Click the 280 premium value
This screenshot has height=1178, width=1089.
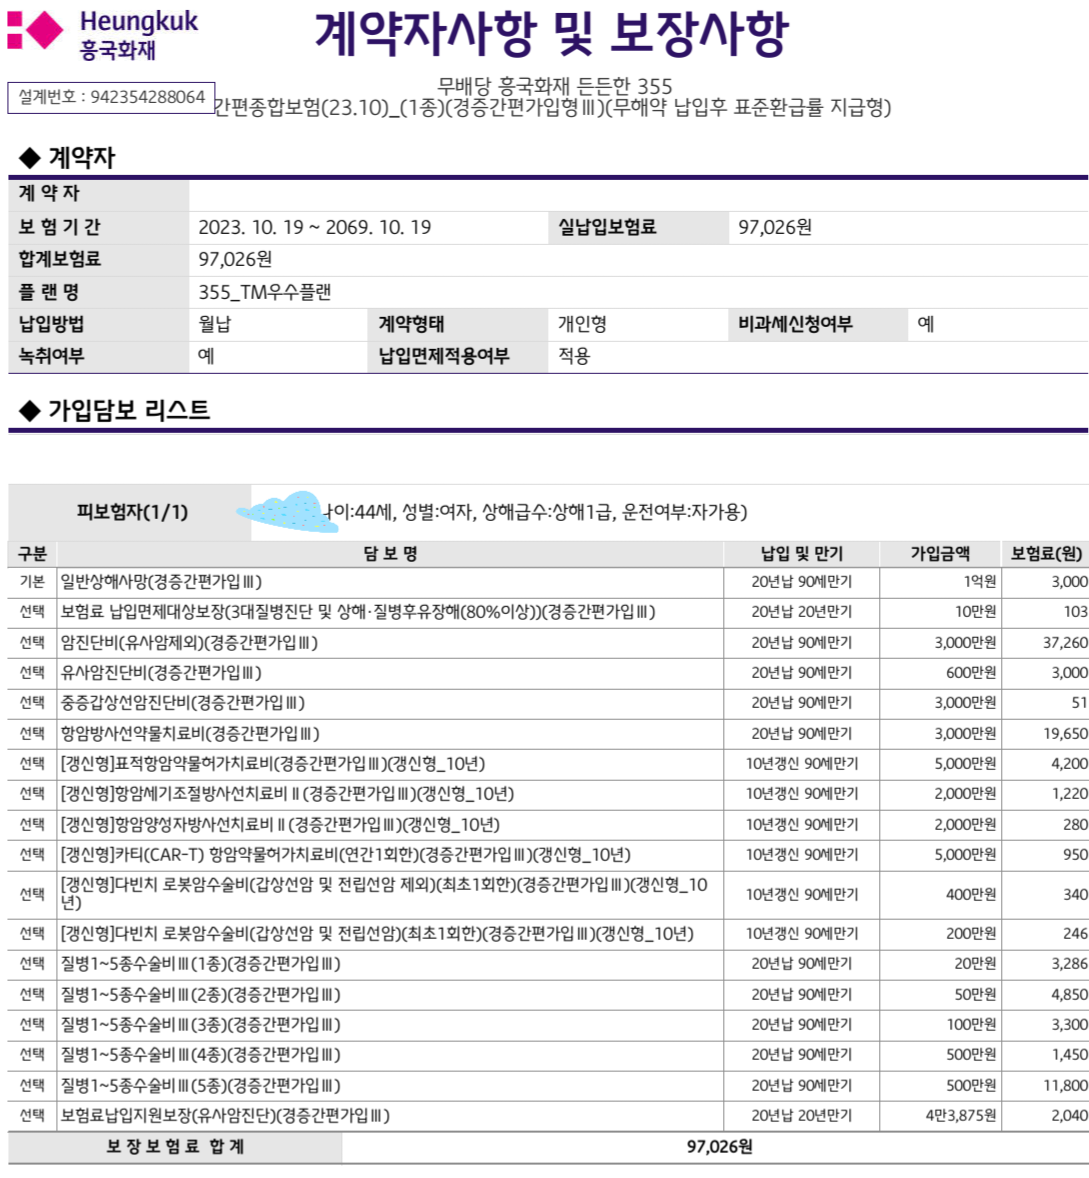pyautogui.click(x=1075, y=825)
